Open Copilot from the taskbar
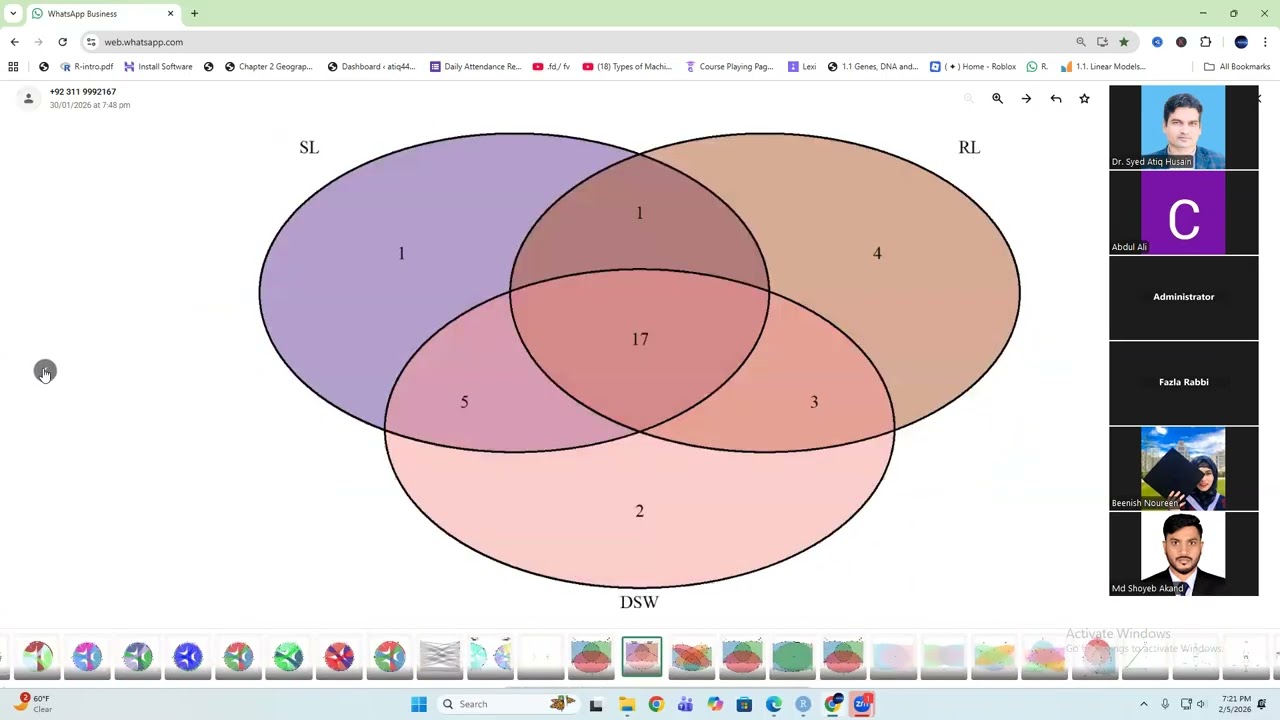1280x720 pixels. click(x=715, y=704)
